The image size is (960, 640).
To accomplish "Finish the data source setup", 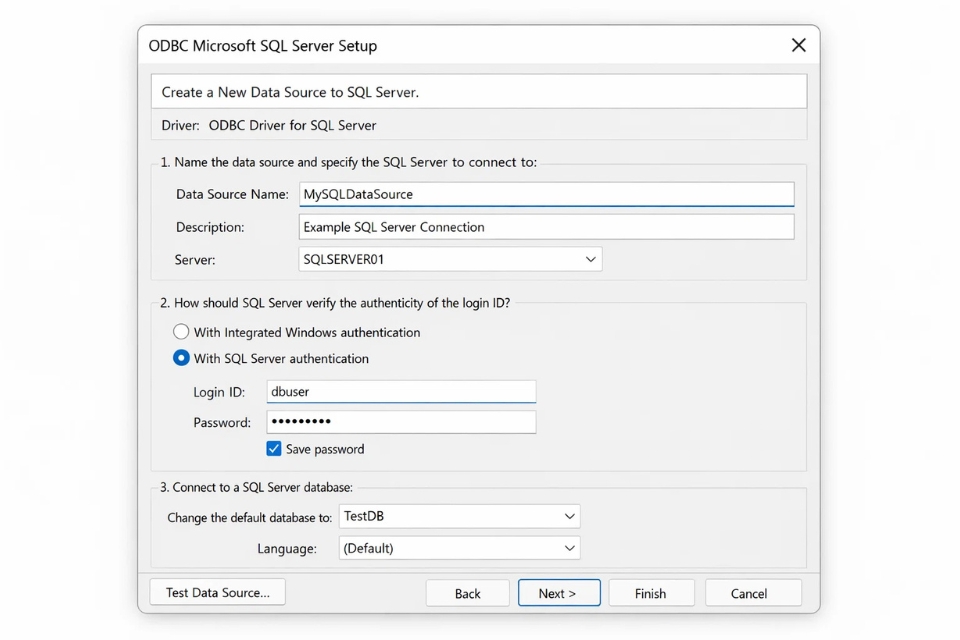I will coord(651,592).
